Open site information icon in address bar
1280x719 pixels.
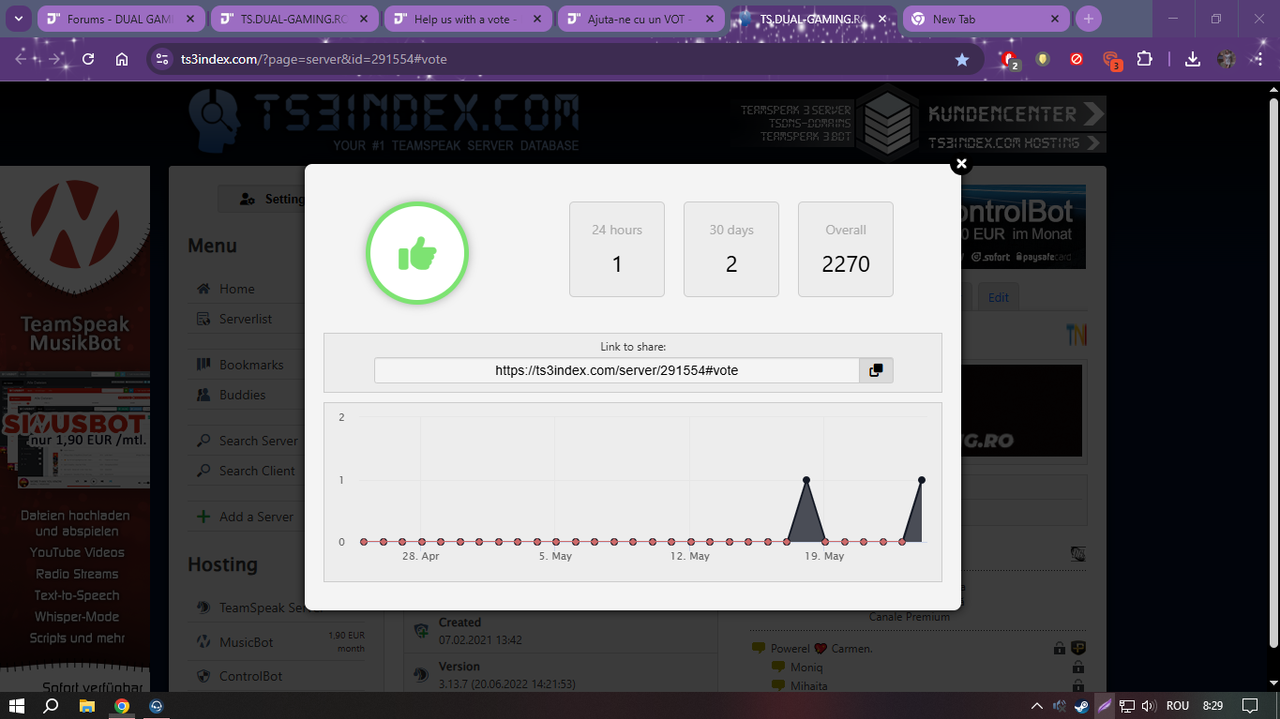pos(162,59)
